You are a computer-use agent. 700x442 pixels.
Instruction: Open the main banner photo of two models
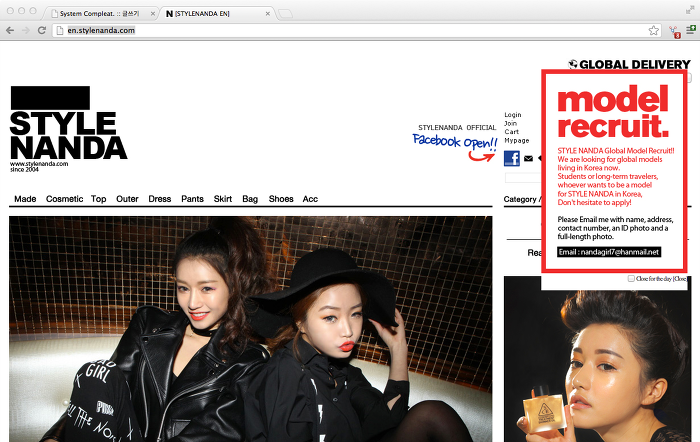[x=250, y=329]
